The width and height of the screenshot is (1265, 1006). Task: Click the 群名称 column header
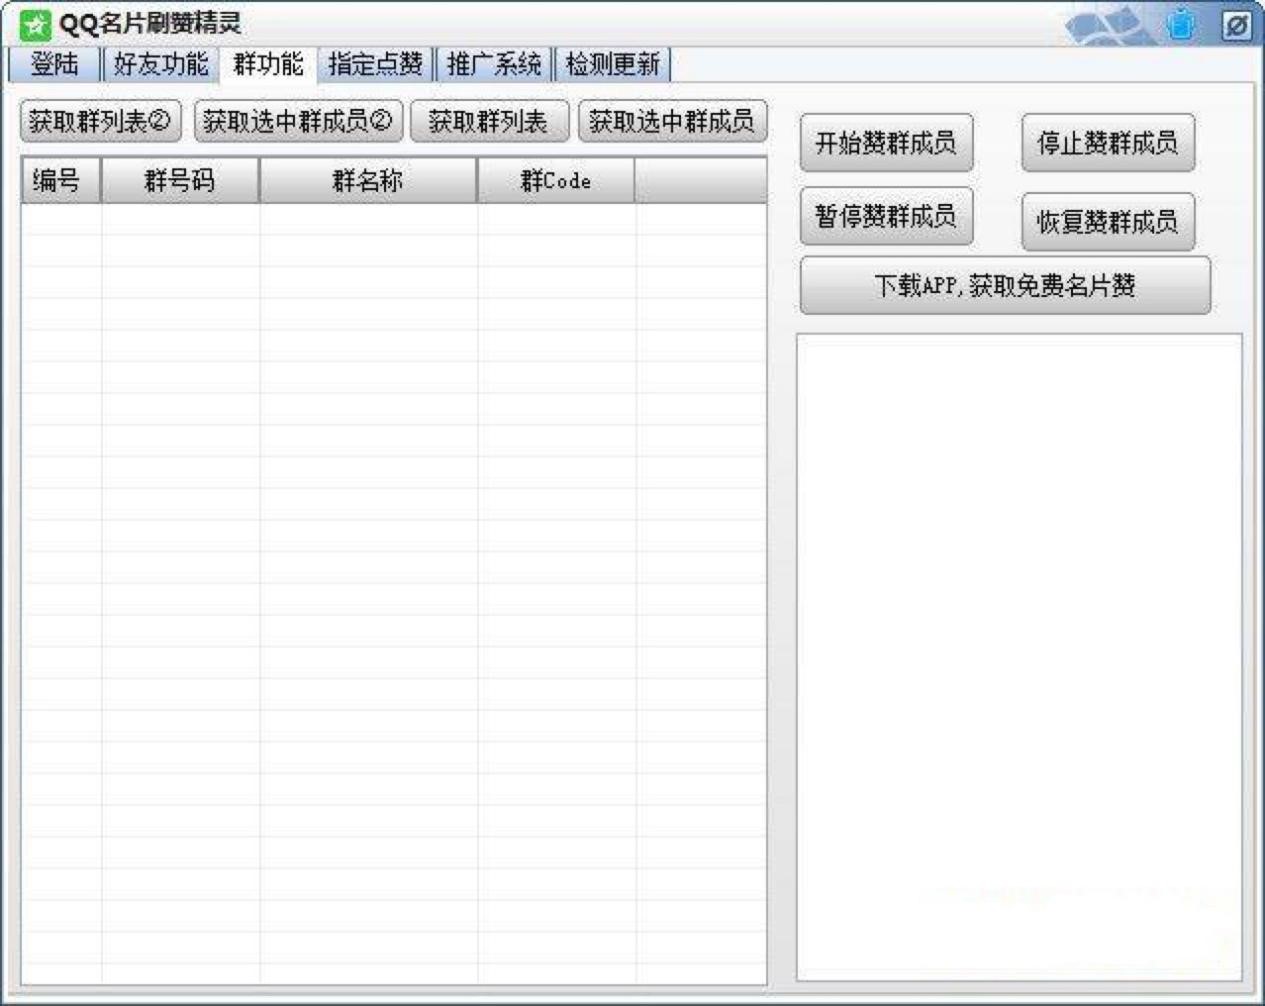tap(368, 181)
